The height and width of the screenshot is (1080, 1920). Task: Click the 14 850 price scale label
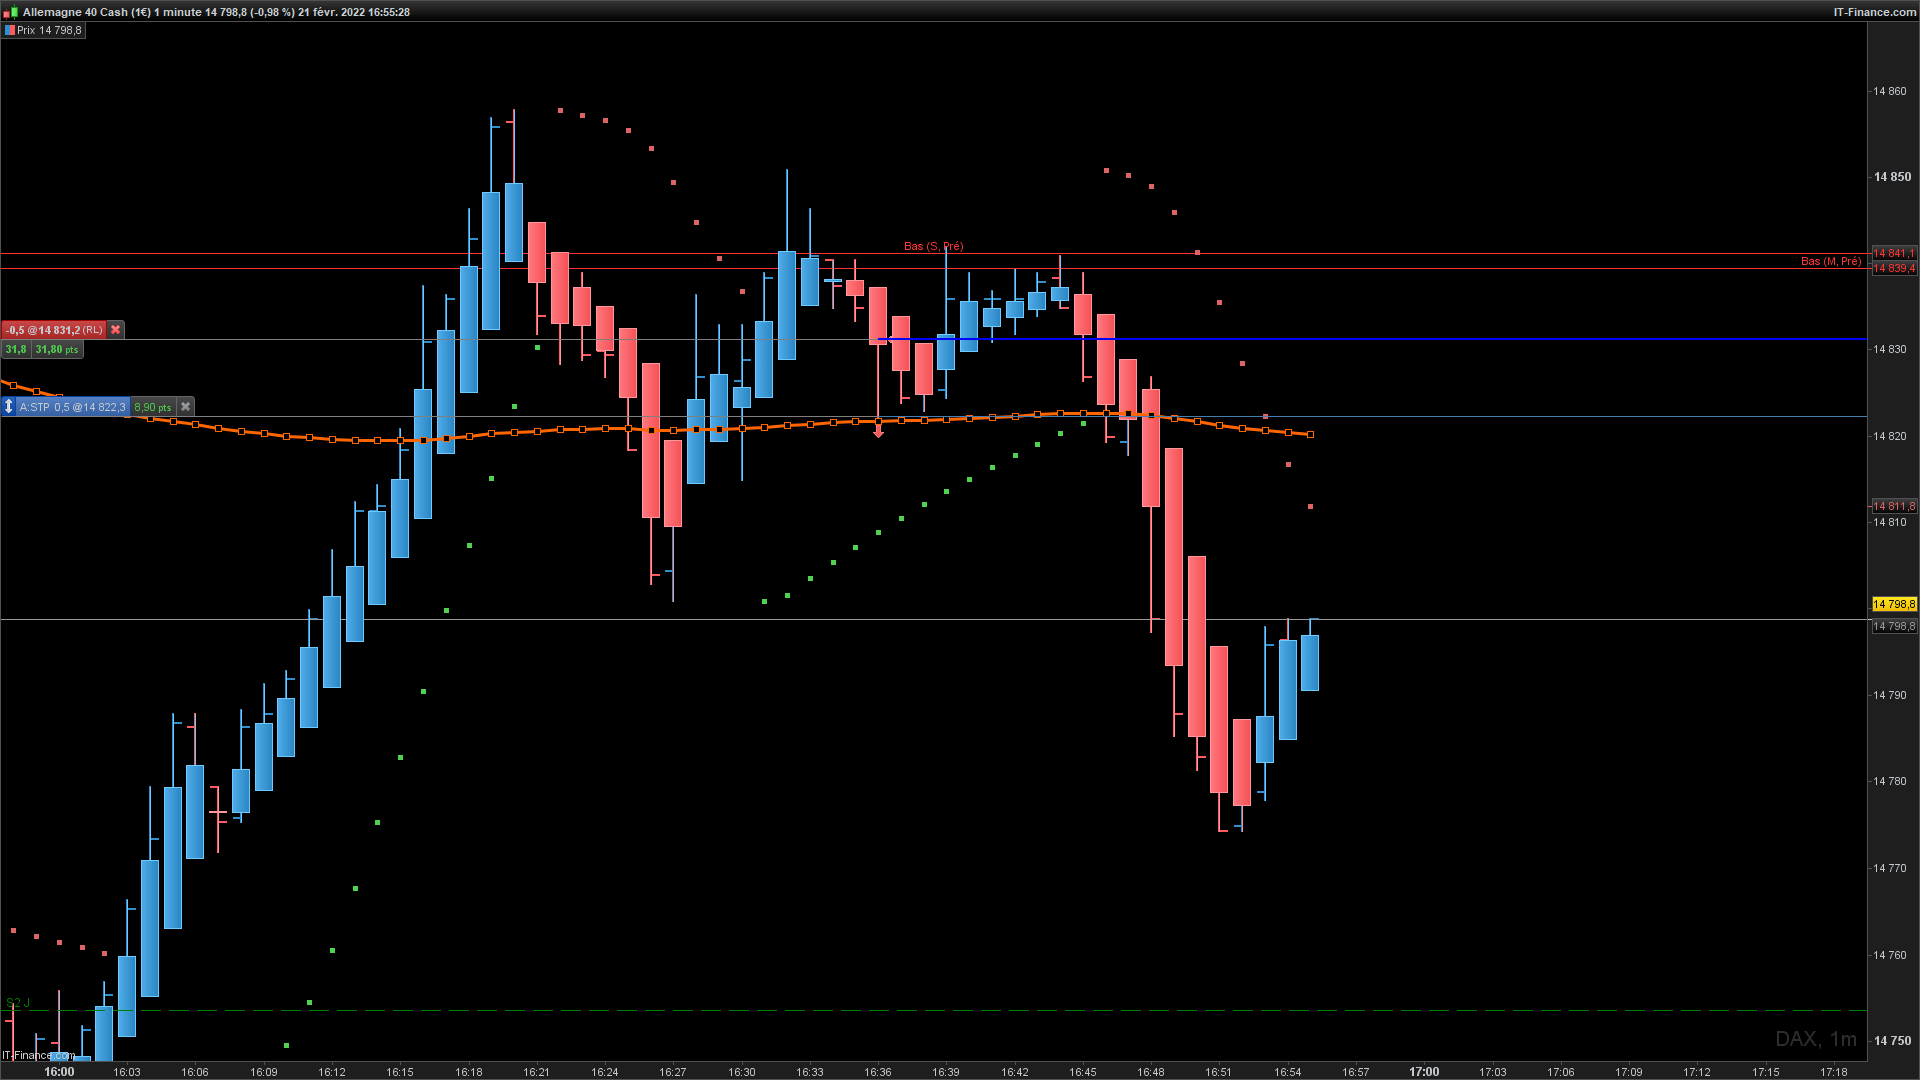tap(1891, 177)
